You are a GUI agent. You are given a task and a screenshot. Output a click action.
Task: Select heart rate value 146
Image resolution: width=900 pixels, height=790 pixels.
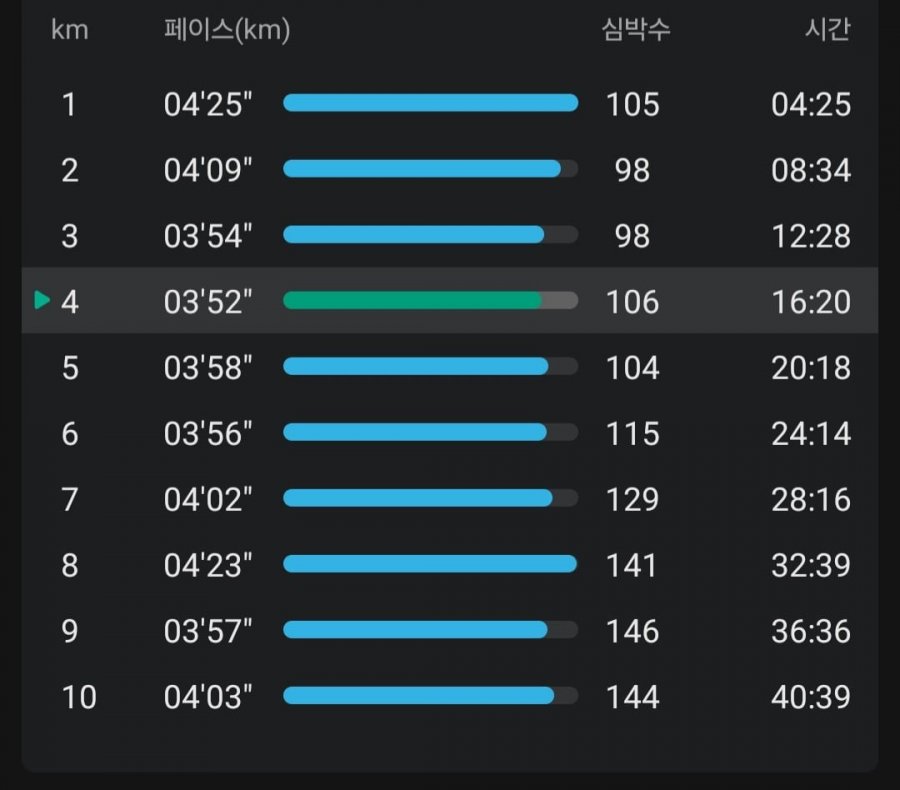click(633, 631)
